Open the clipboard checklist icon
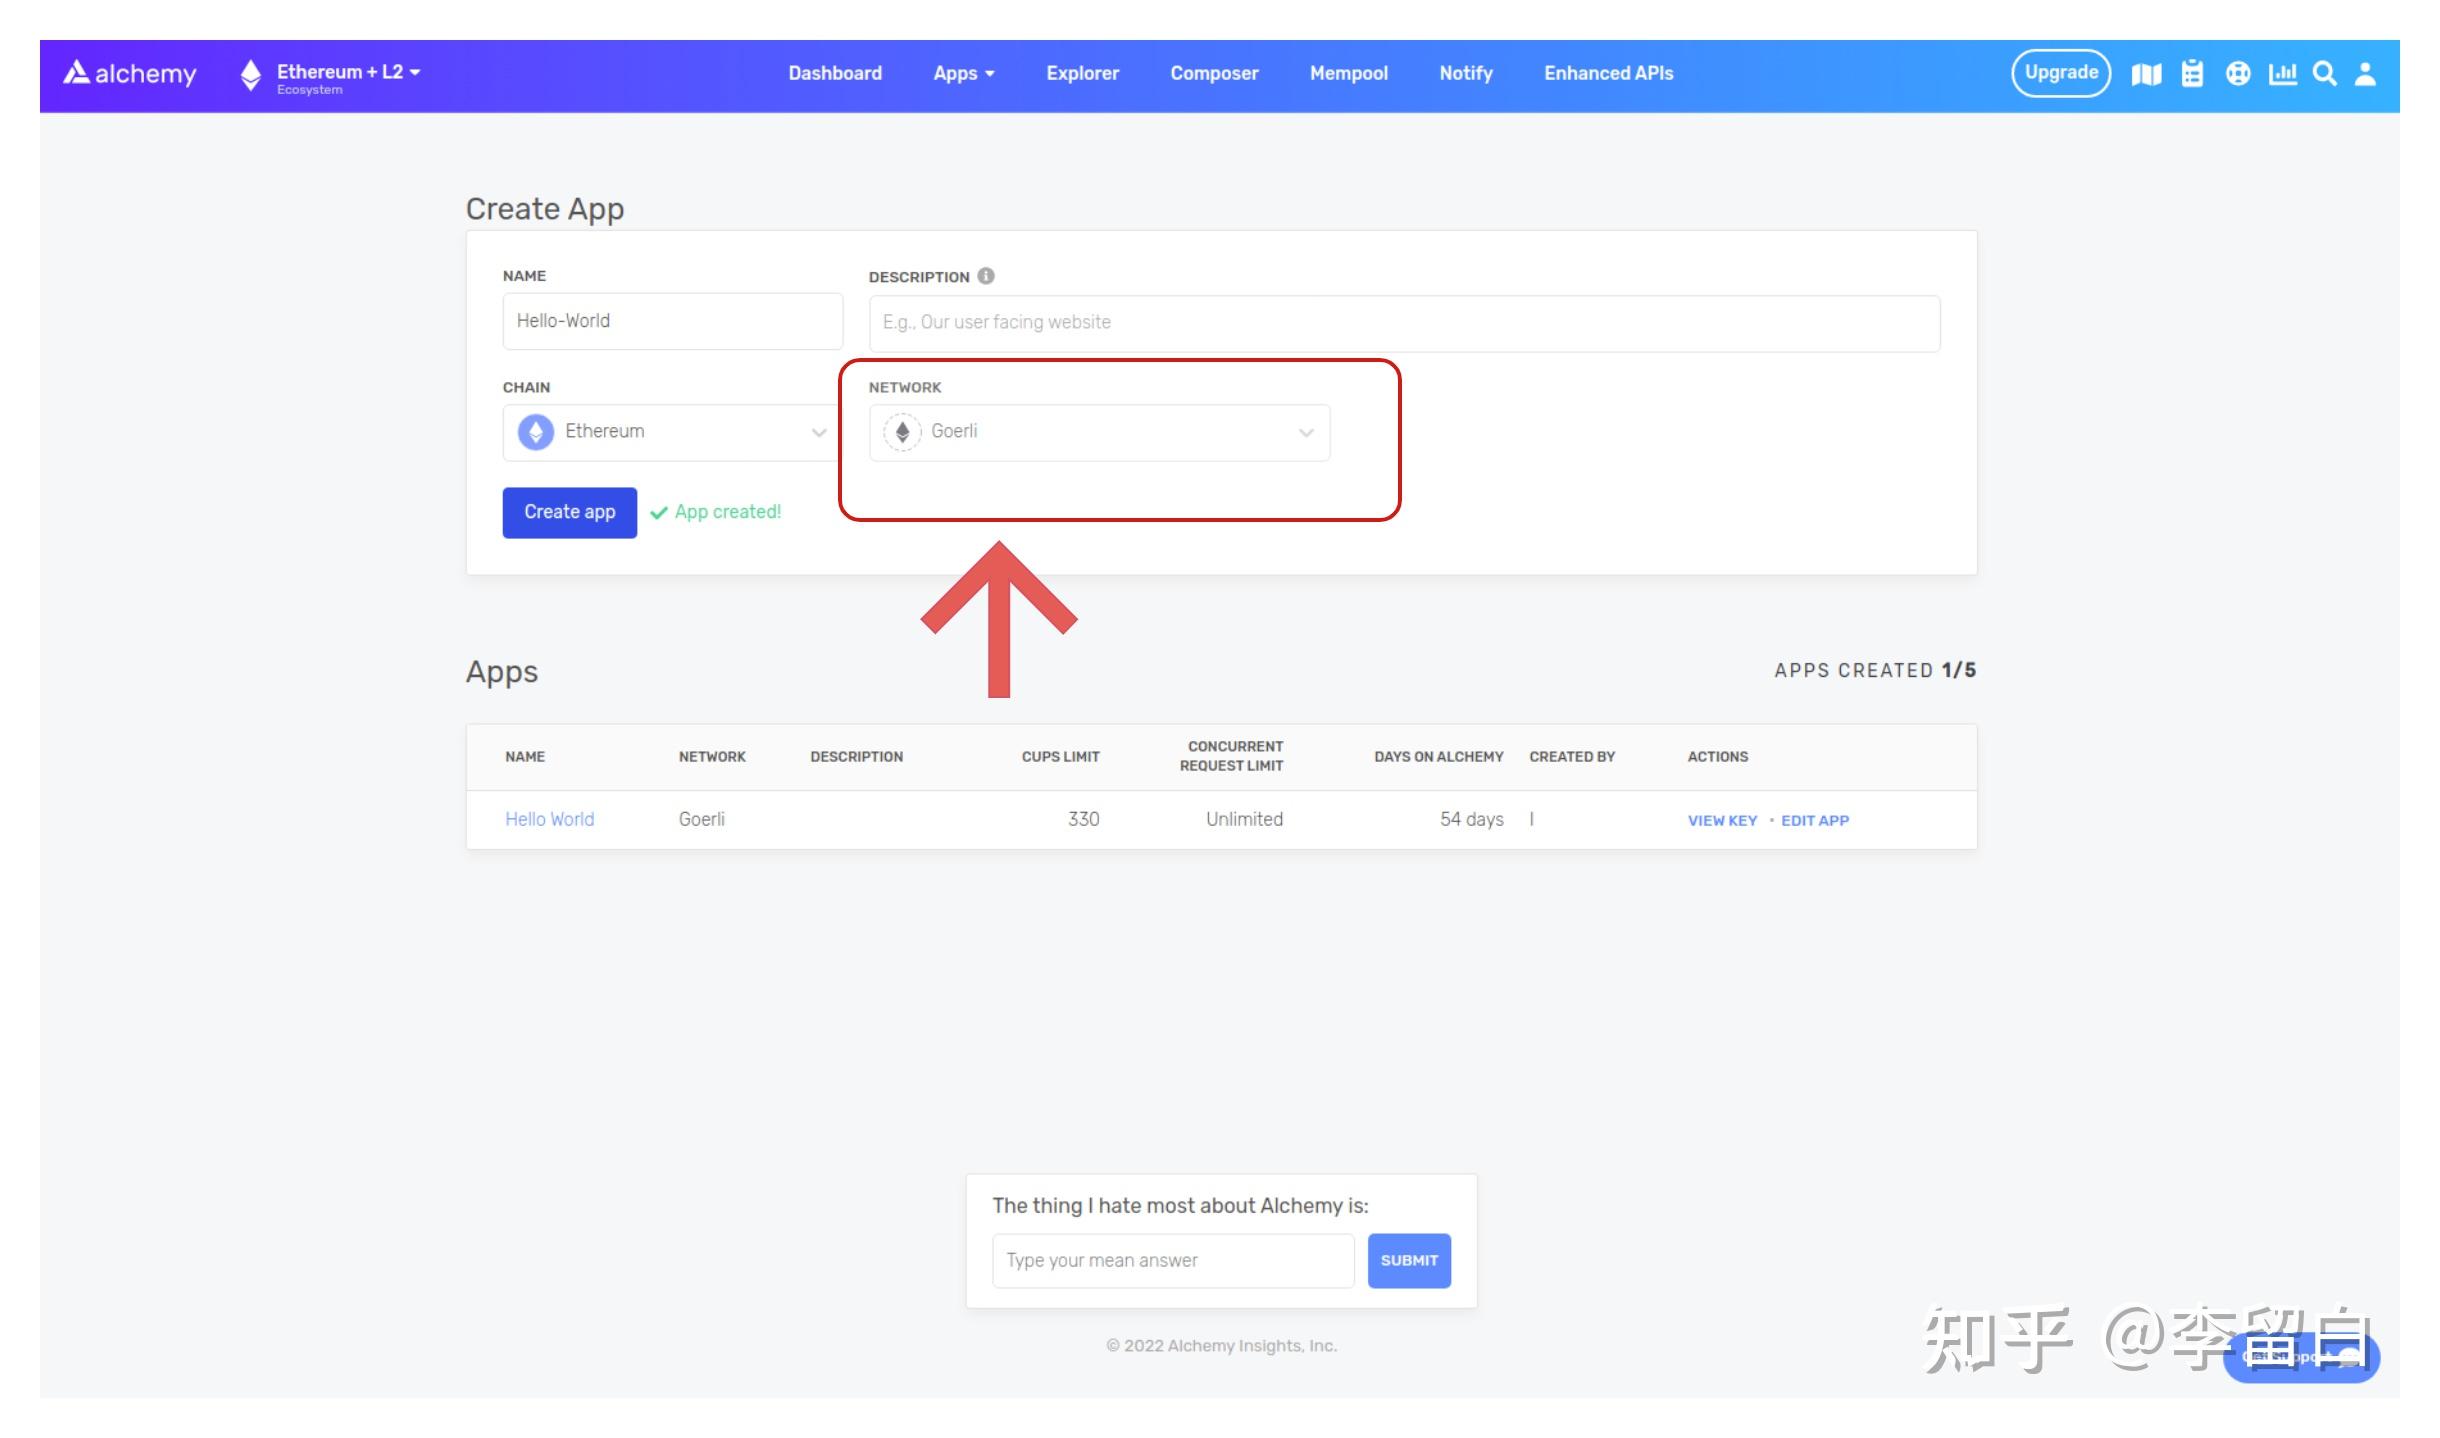 (2192, 74)
